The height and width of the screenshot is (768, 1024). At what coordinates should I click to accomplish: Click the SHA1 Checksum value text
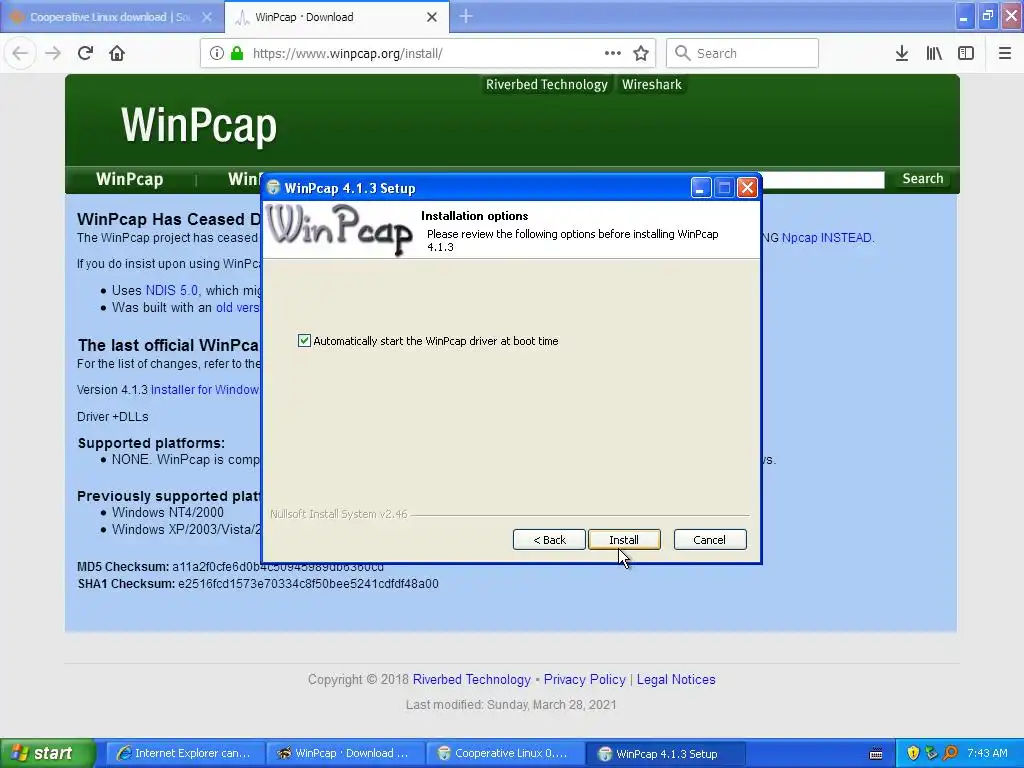308,584
